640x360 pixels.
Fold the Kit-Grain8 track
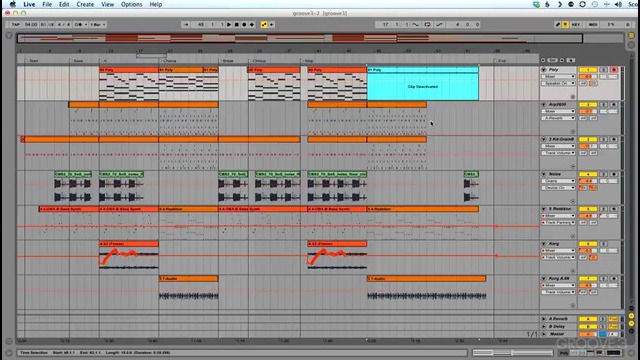point(544,139)
